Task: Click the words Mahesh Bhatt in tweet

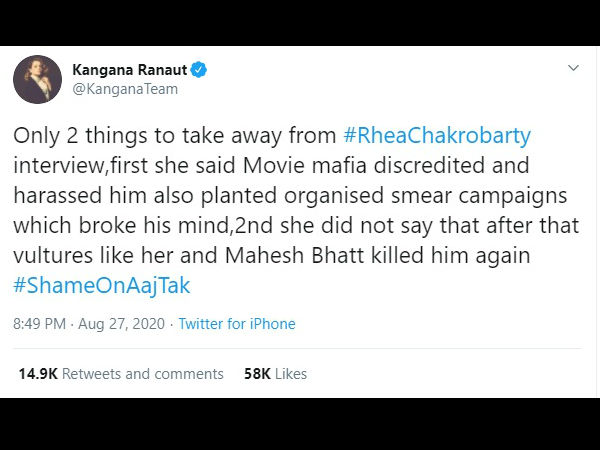Action: tap(294, 255)
